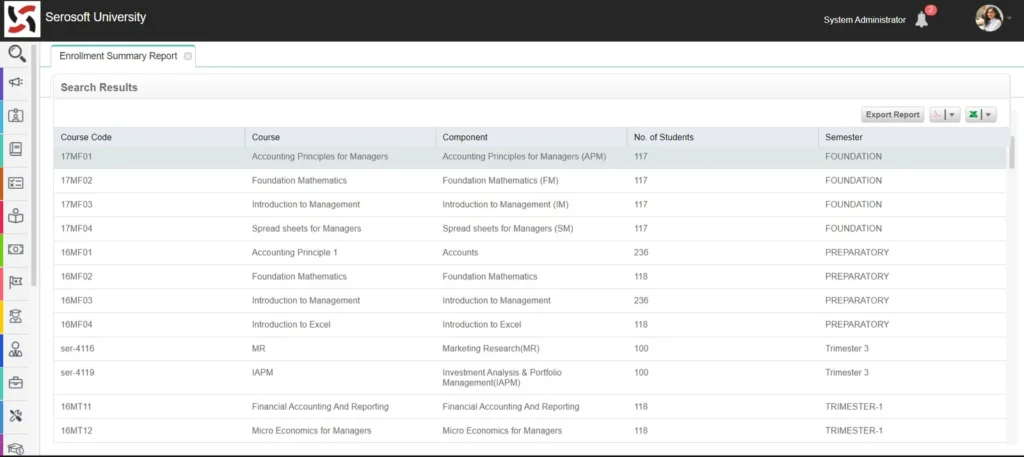
Task: Open the wrench tools settings sidebar icon
Action: point(16,415)
